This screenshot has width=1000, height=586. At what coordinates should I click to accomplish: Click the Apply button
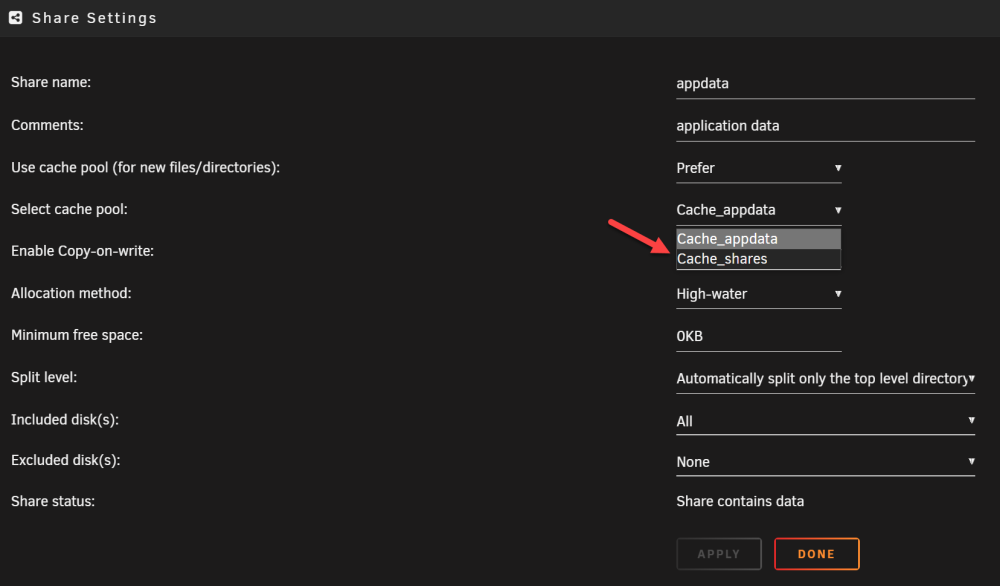pyautogui.click(x=719, y=554)
